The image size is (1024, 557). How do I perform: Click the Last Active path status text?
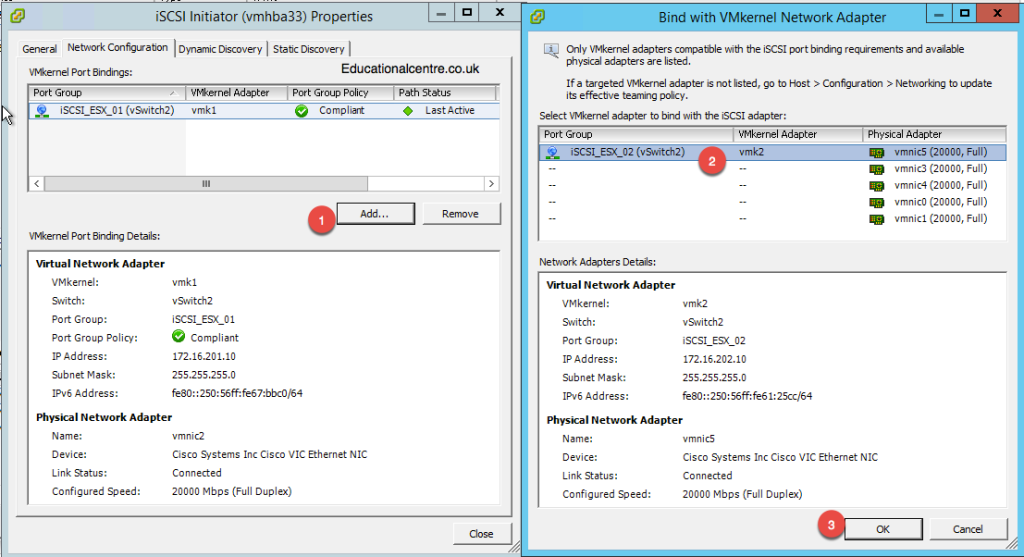[x=450, y=110]
